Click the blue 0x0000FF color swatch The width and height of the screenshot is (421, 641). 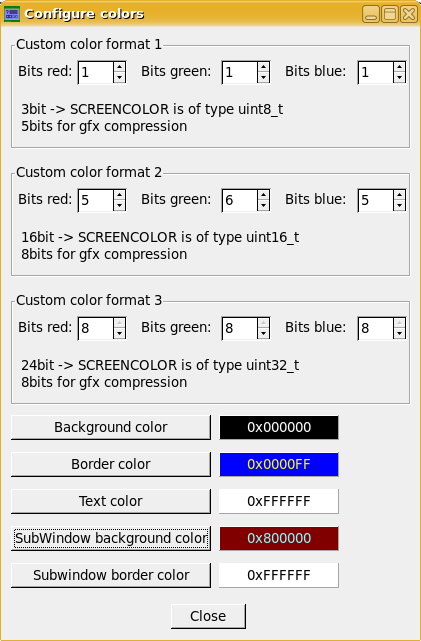pyautogui.click(x=279, y=464)
